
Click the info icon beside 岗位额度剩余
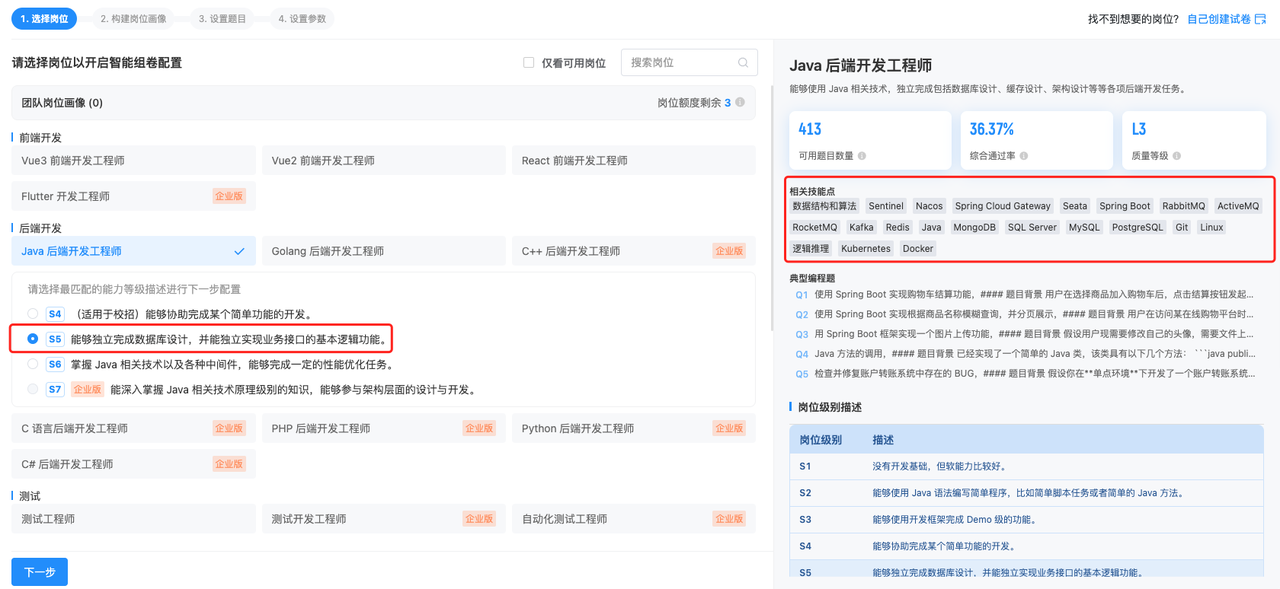point(740,102)
